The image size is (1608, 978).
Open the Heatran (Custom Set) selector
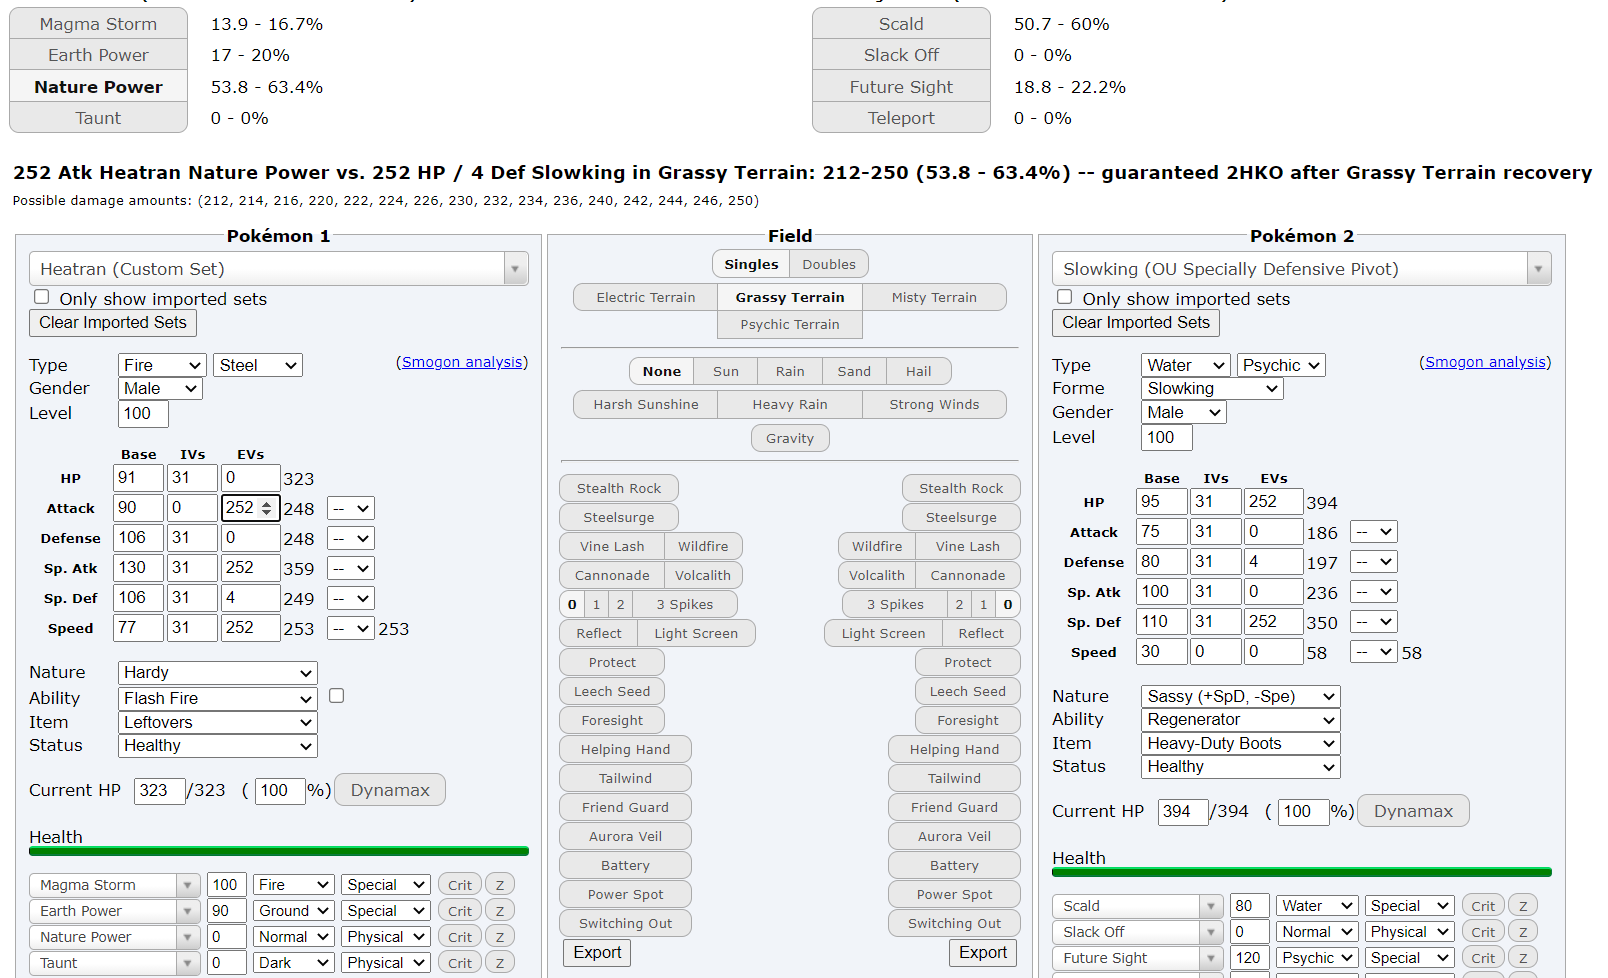[x=279, y=268]
